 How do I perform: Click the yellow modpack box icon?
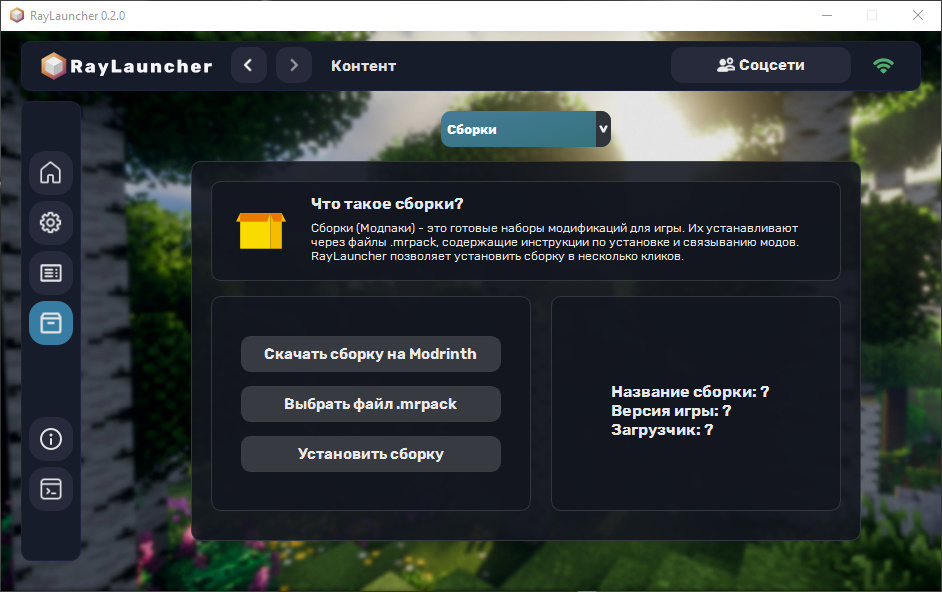click(261, 231)
